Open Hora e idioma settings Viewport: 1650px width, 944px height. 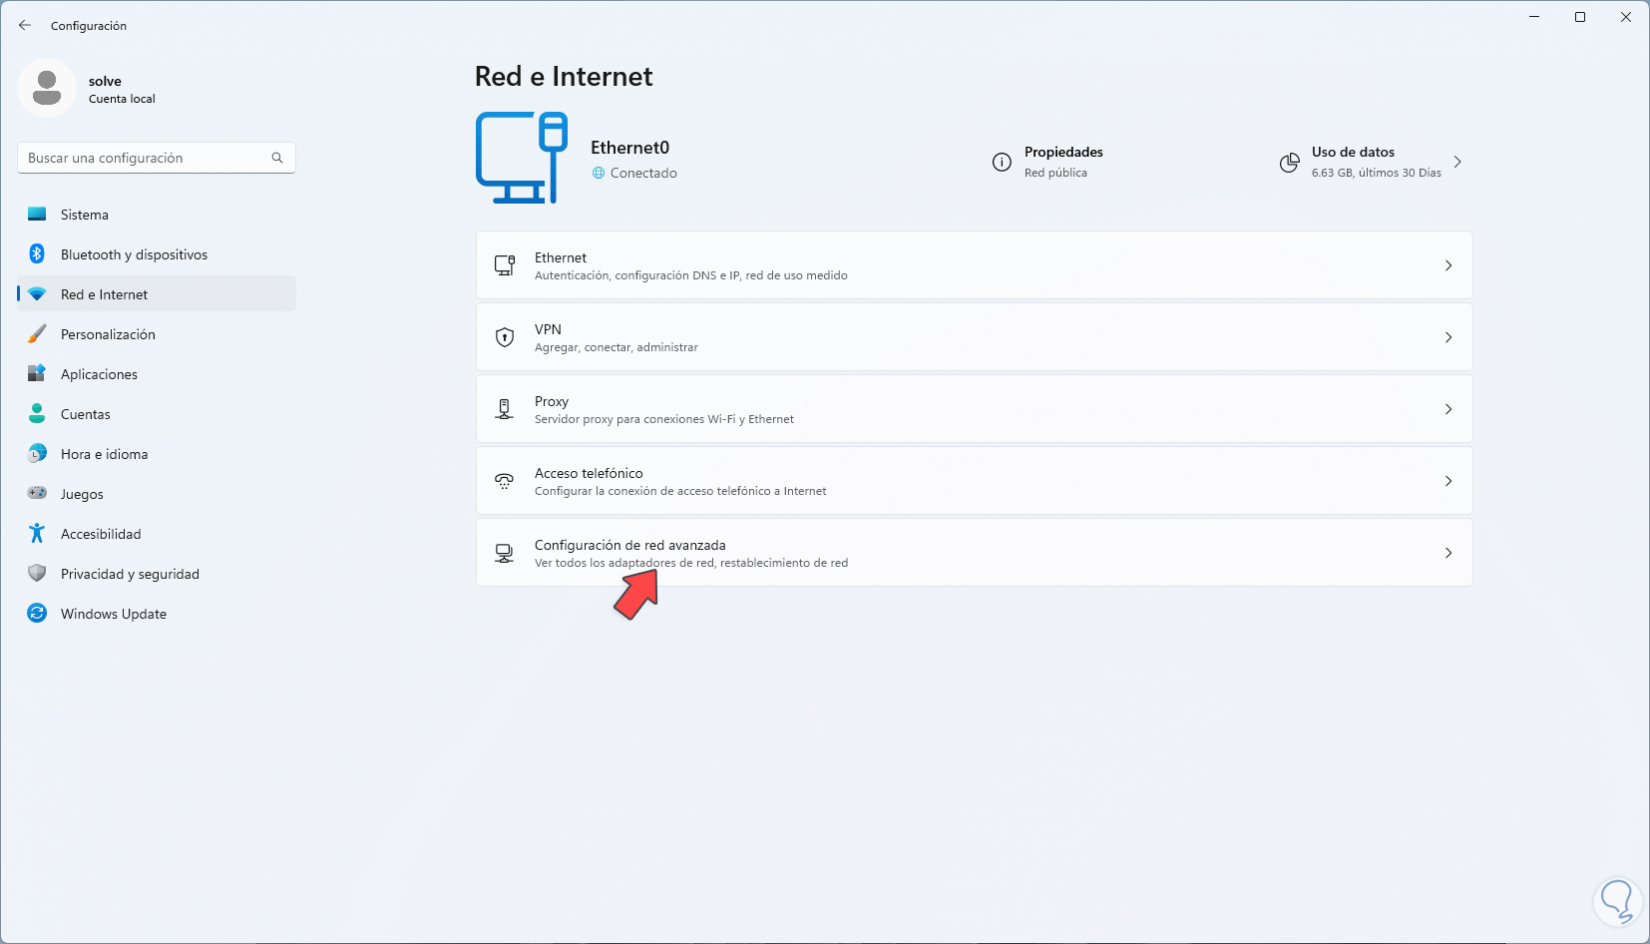click(x=157, y=454)
